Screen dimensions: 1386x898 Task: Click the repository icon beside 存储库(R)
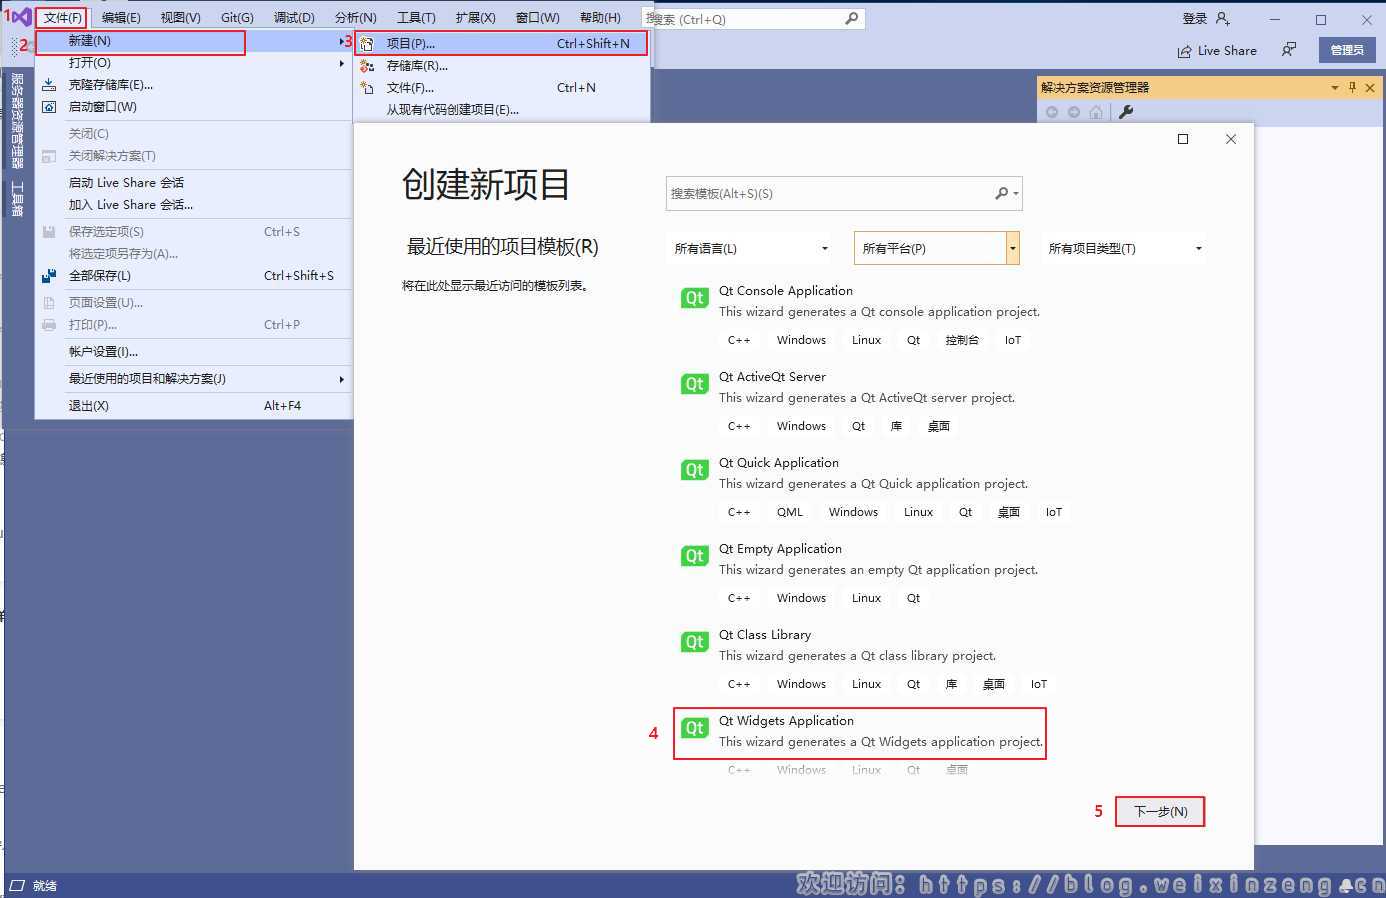(368, 65)
